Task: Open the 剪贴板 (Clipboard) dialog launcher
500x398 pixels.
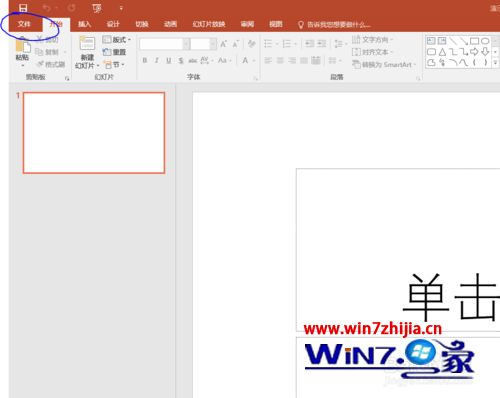Action: (x=67, y=78)
